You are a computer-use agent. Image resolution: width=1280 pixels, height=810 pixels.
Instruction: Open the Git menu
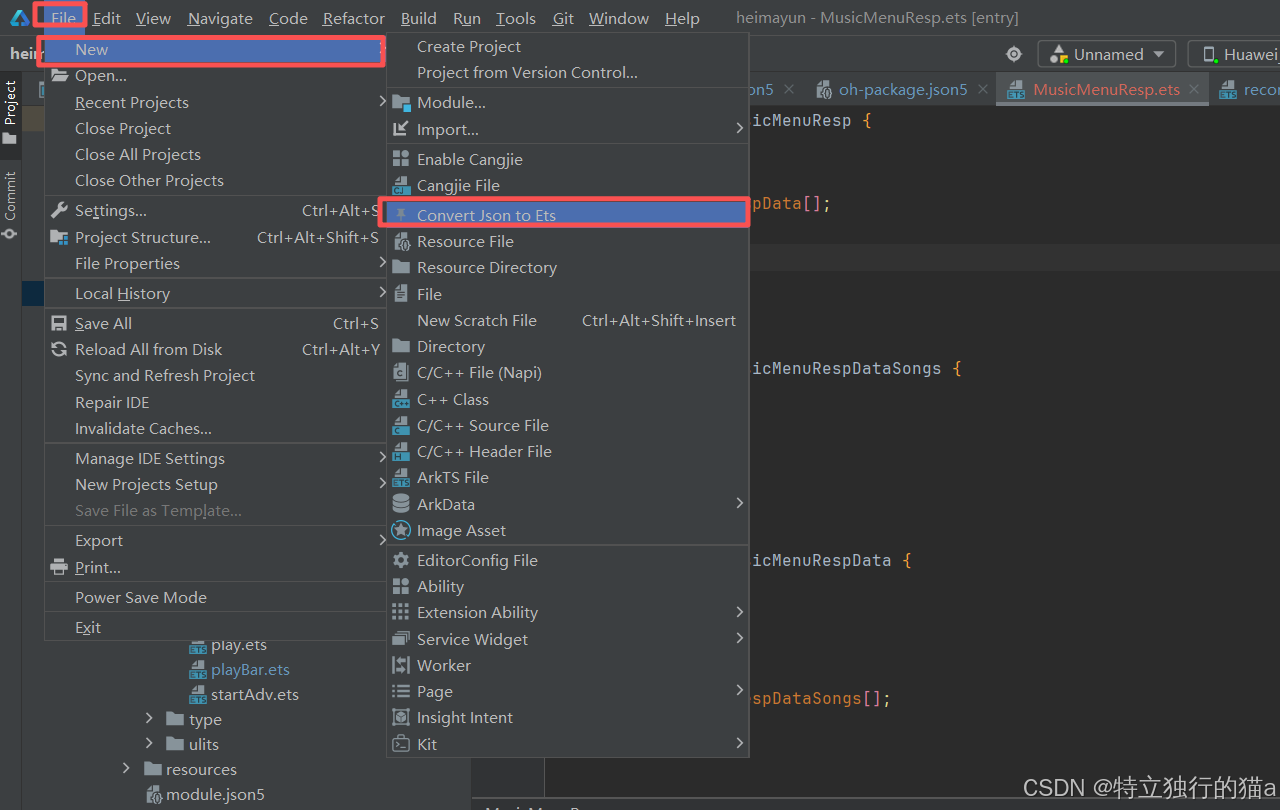(x=563, y=18)
